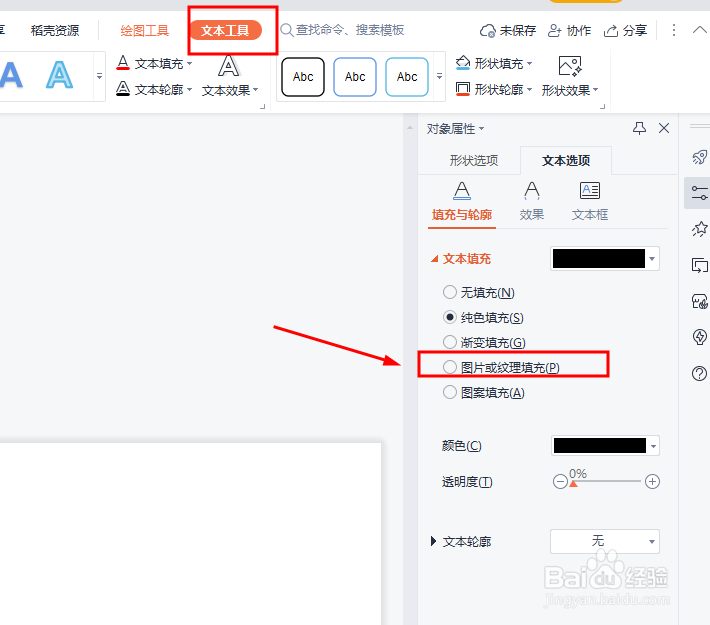Select the 图案填充(A) radio button
Viewport: 710px width, 625px height.
450,392
